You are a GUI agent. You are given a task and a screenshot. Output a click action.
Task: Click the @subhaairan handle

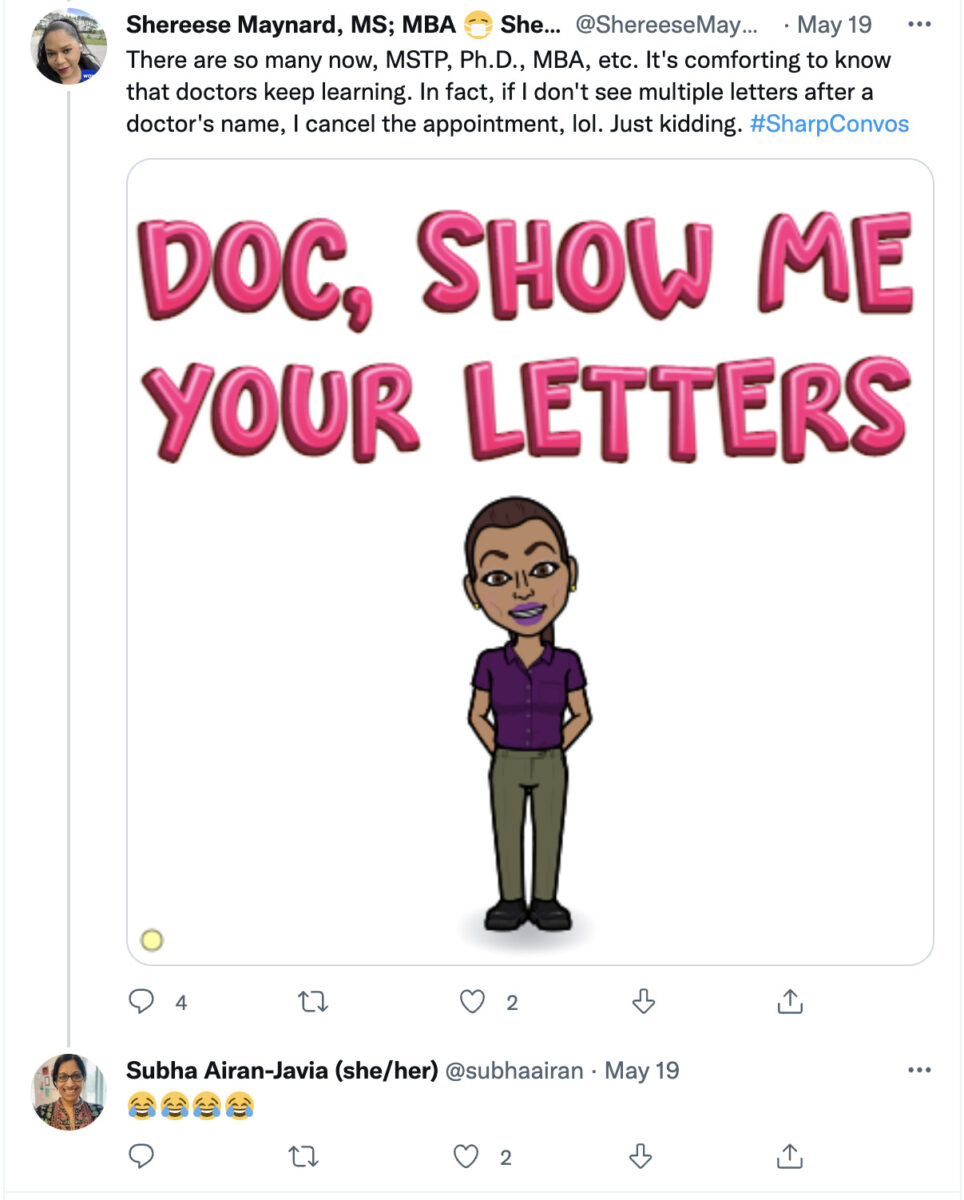515,1071
